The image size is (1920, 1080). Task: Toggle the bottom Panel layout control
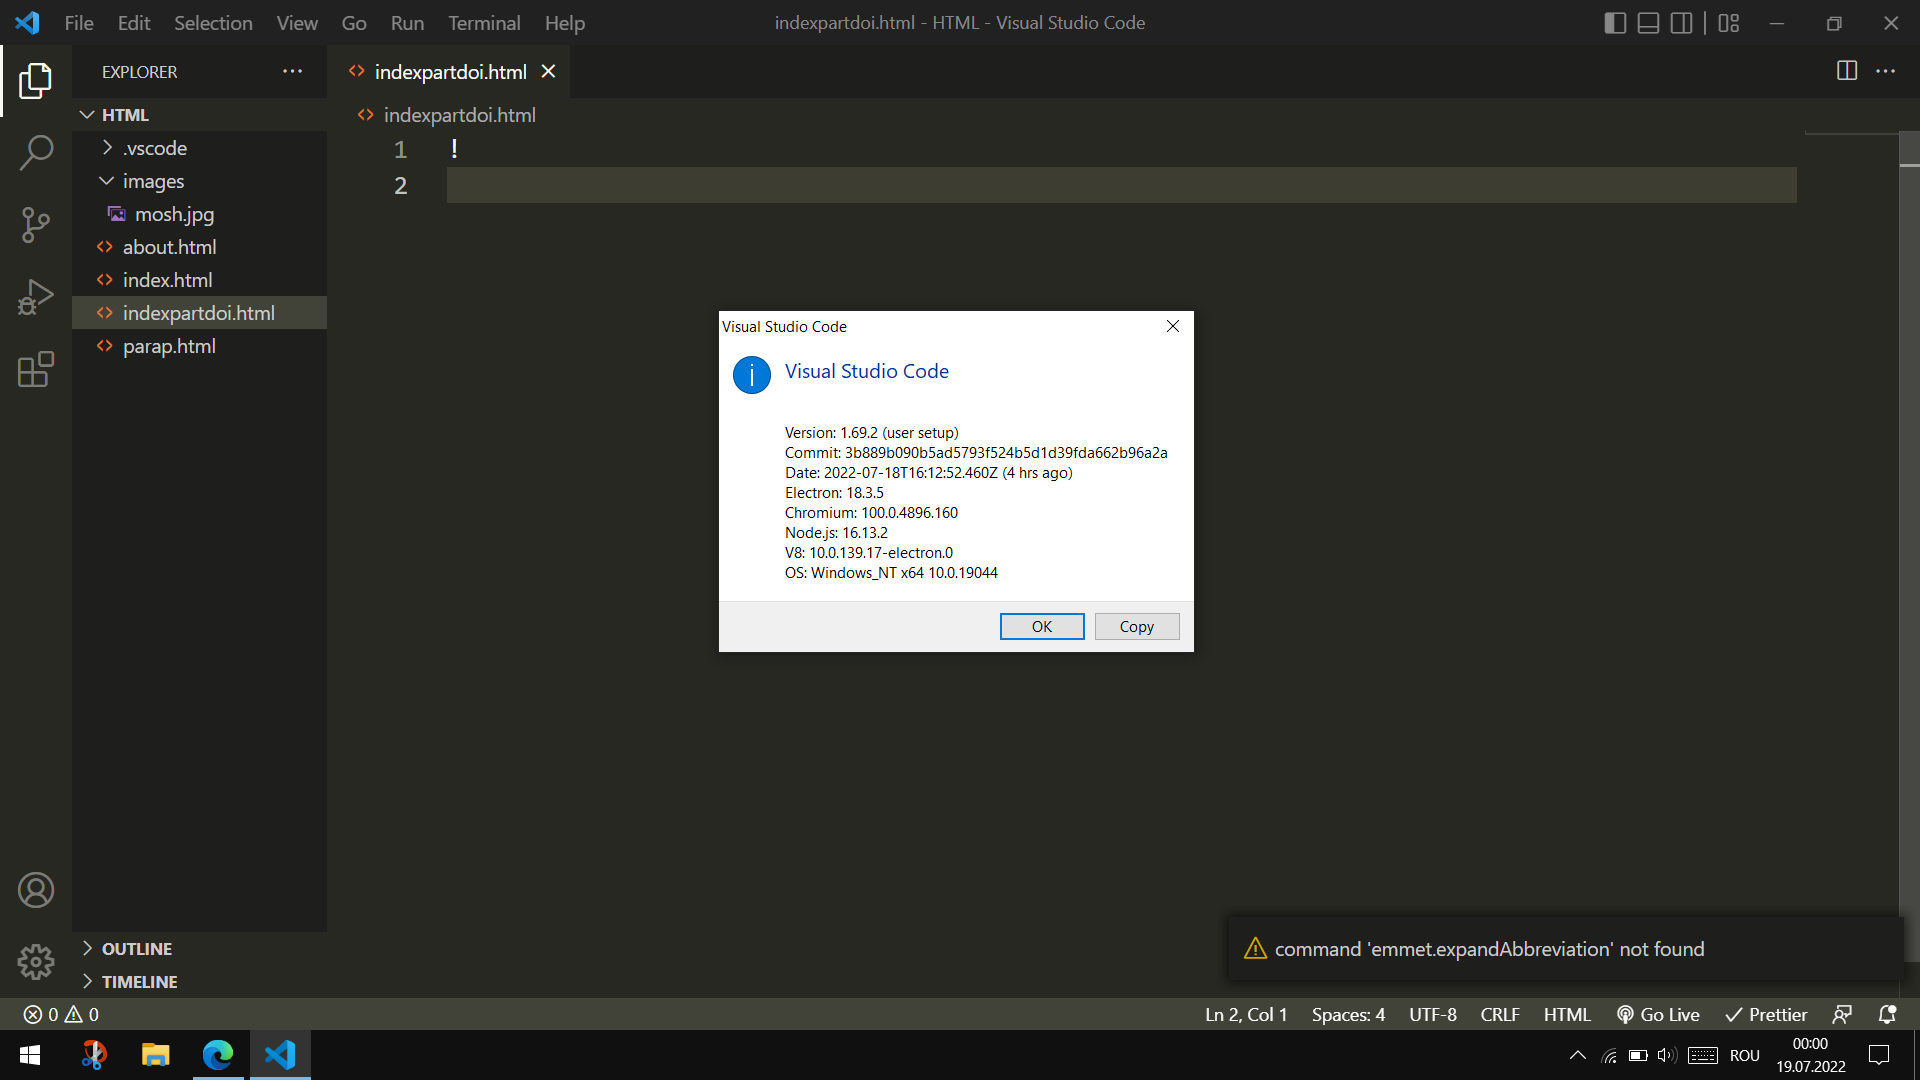tap(1648, 23)
